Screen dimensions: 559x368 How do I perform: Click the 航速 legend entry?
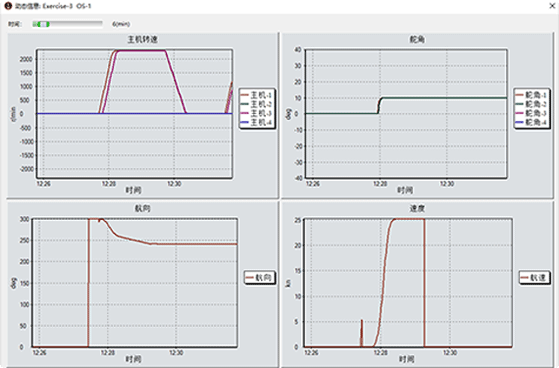[534, 277]
